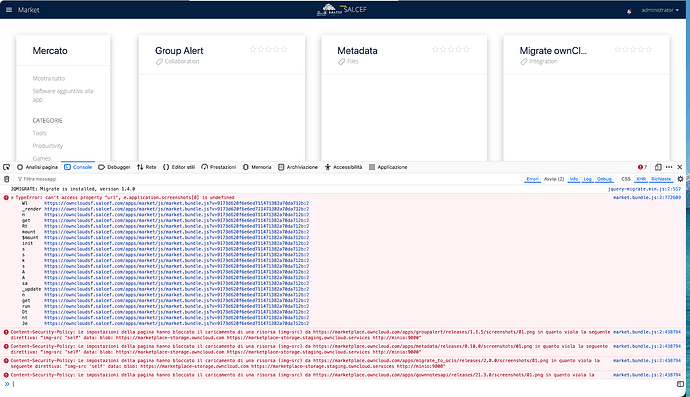Switch to the Editor stili tab

coord(179,167)
